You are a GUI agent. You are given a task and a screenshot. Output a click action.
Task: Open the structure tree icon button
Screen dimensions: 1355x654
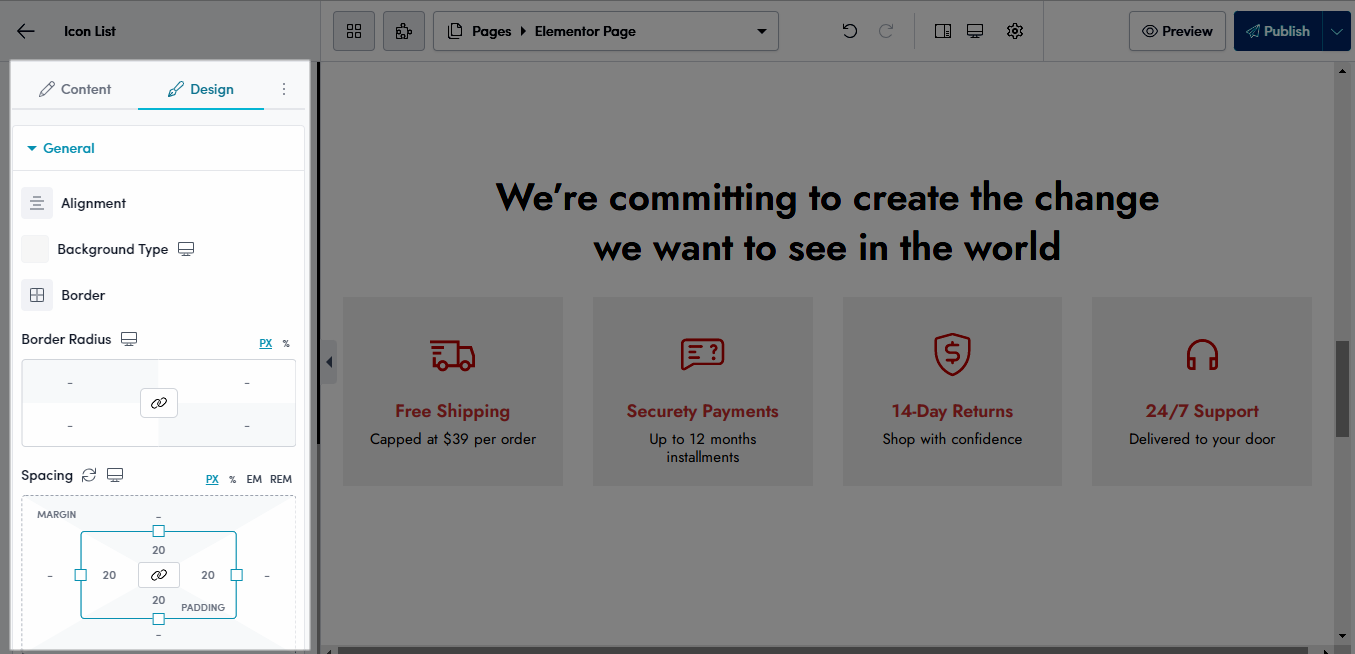(404, 31)
